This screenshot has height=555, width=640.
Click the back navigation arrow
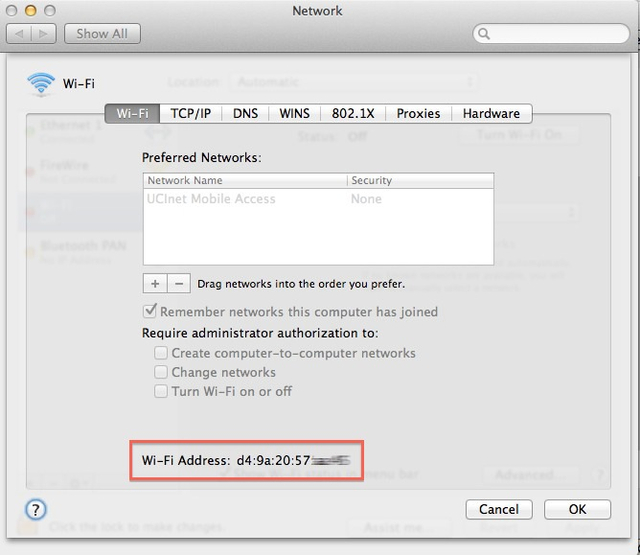point(19,33)
